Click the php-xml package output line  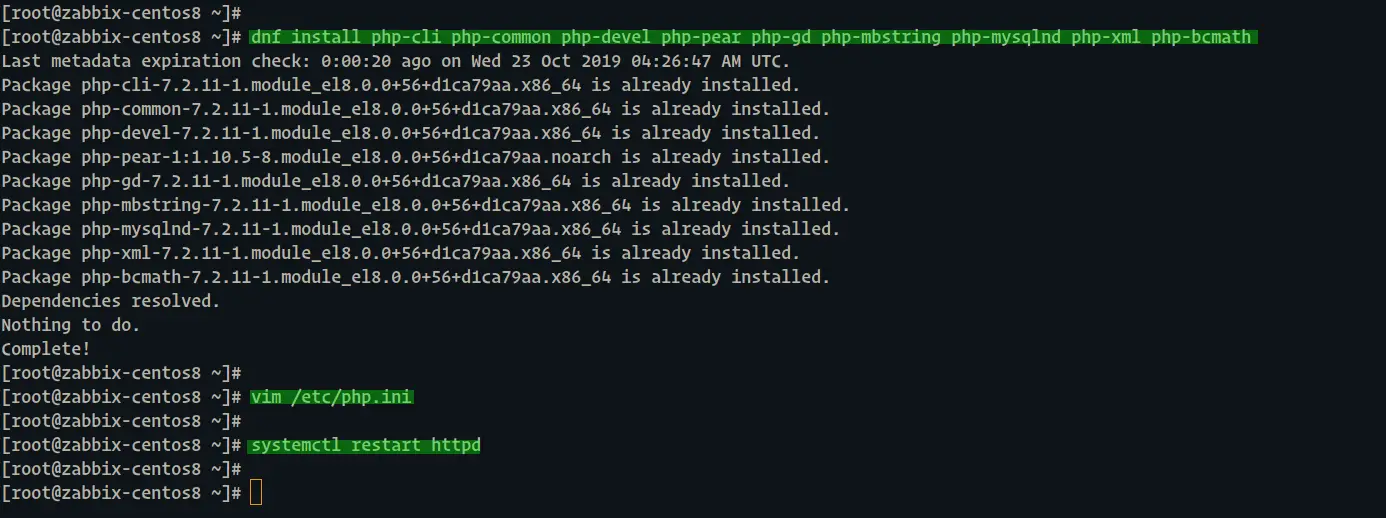click(x=401, y=253)
